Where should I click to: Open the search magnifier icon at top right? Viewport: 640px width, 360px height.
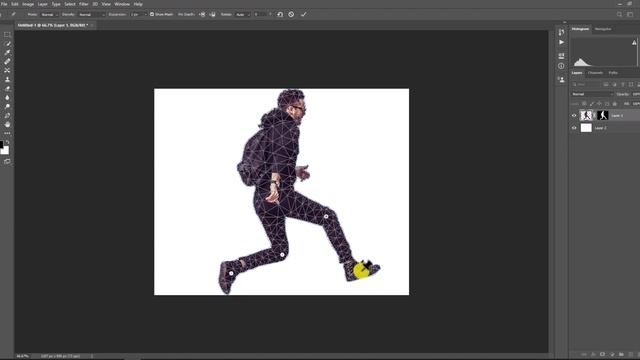click(619, 14)
